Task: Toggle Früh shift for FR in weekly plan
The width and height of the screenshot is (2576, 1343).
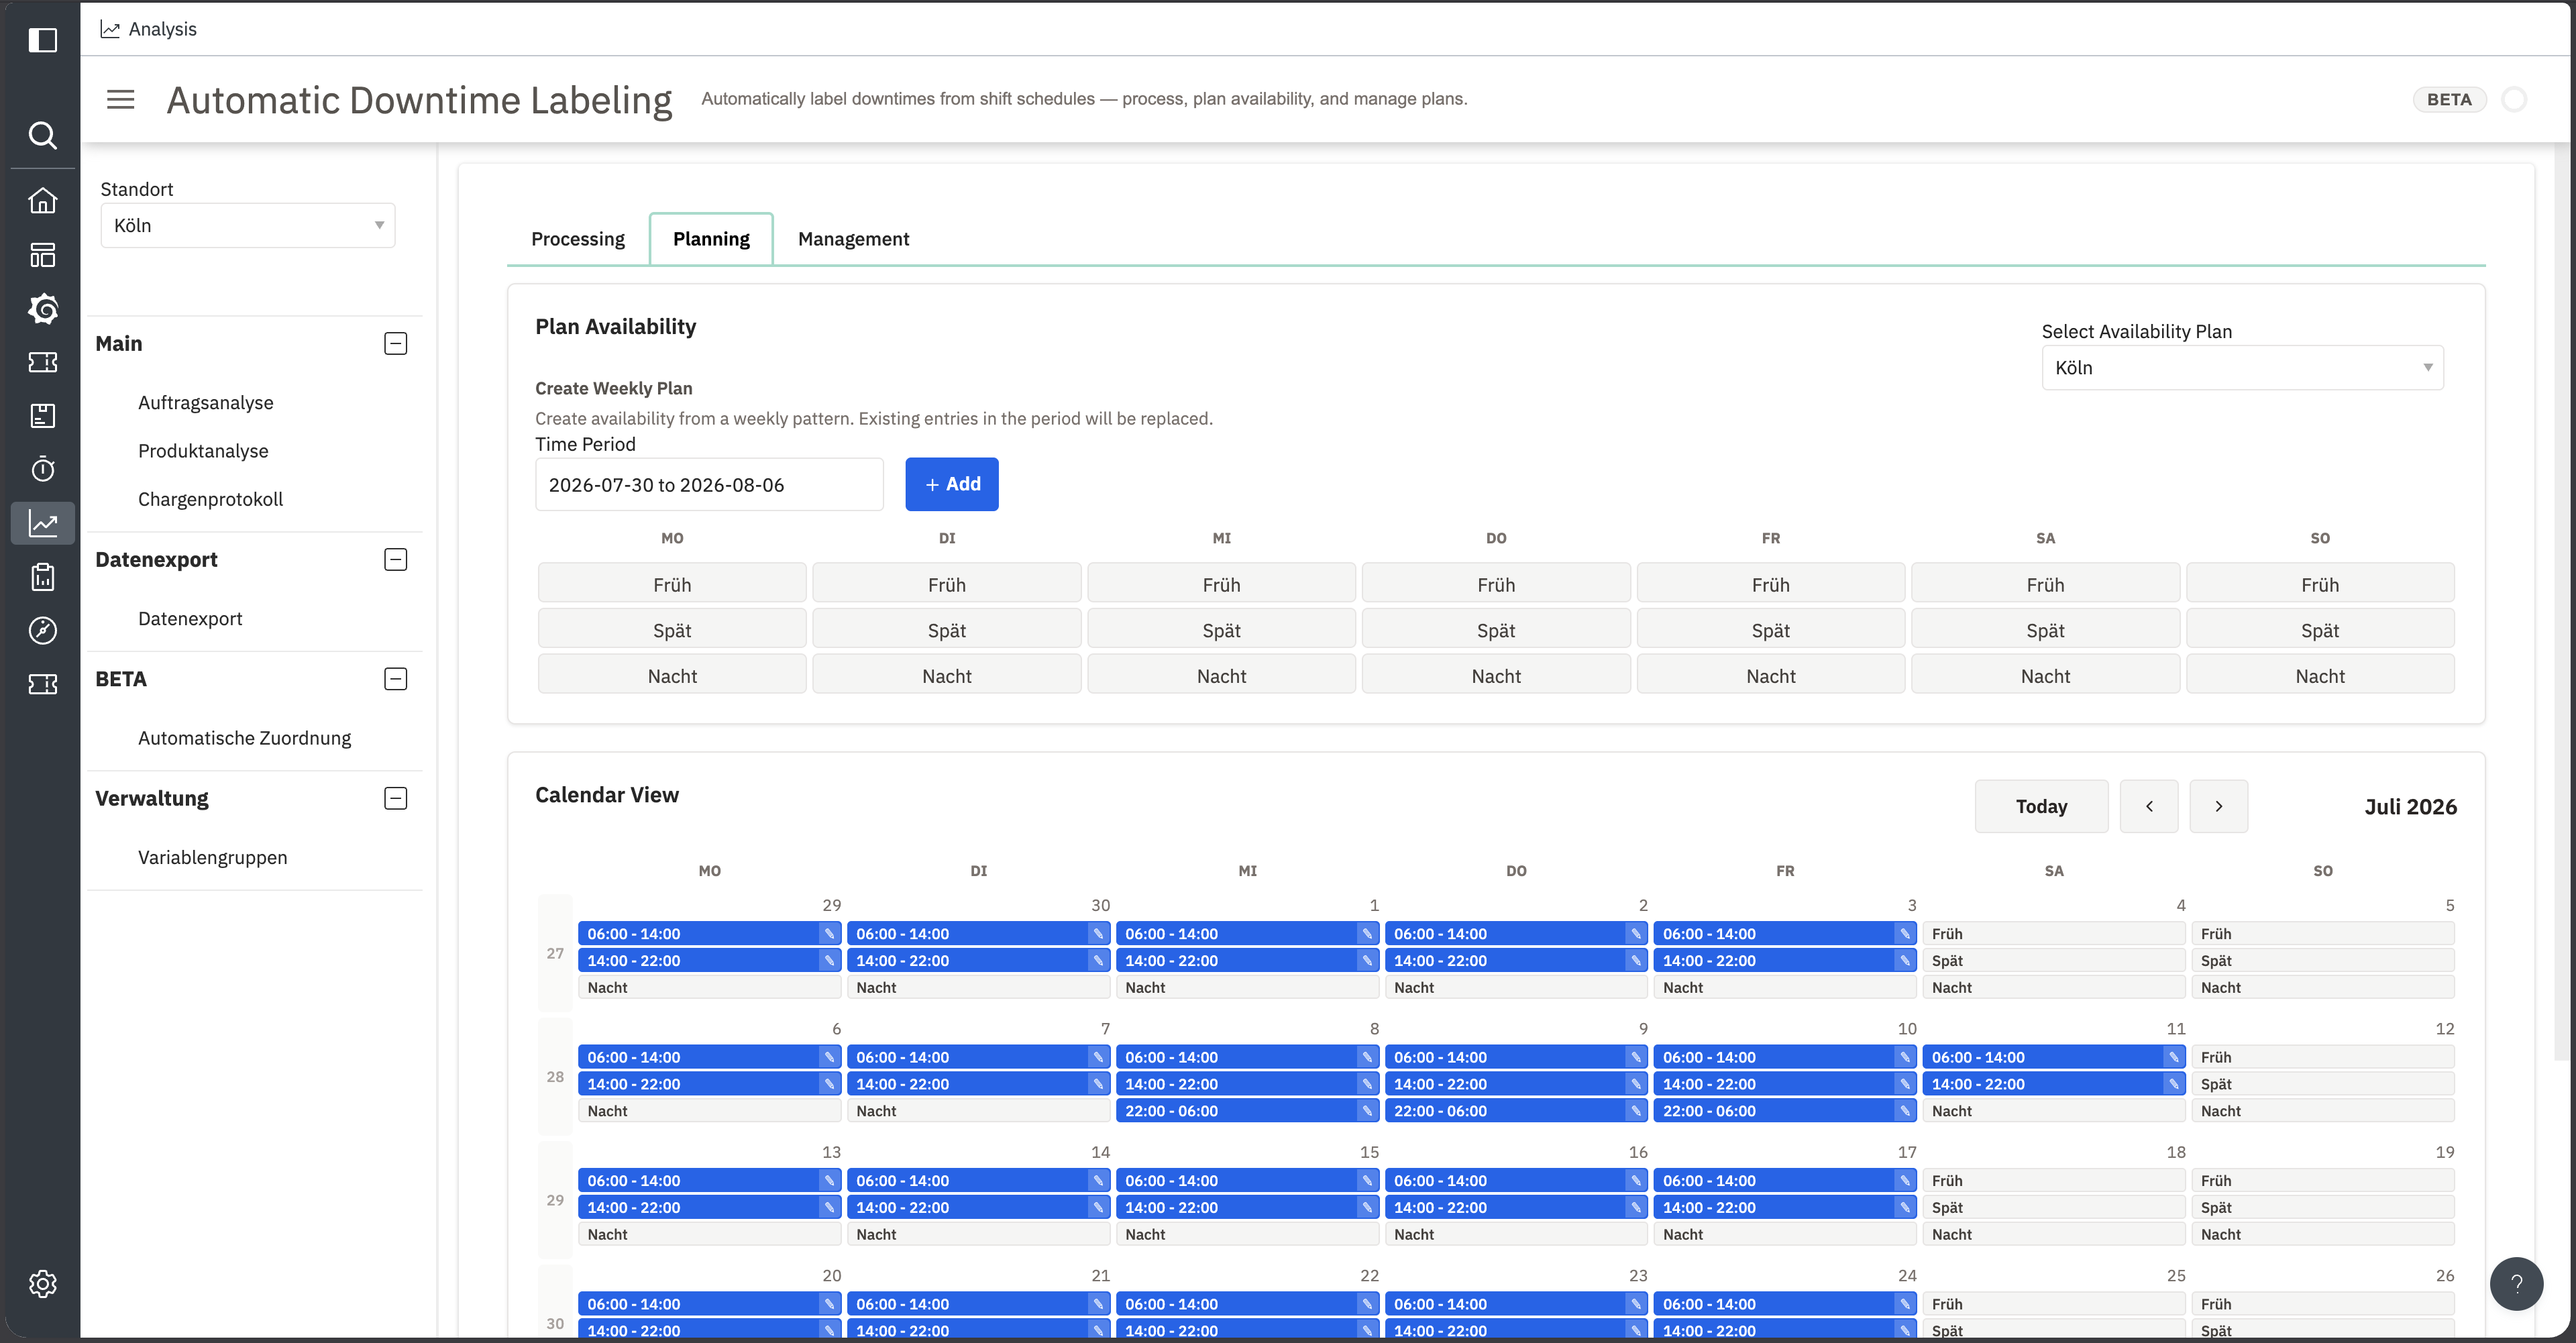Action: point(1770,584)
